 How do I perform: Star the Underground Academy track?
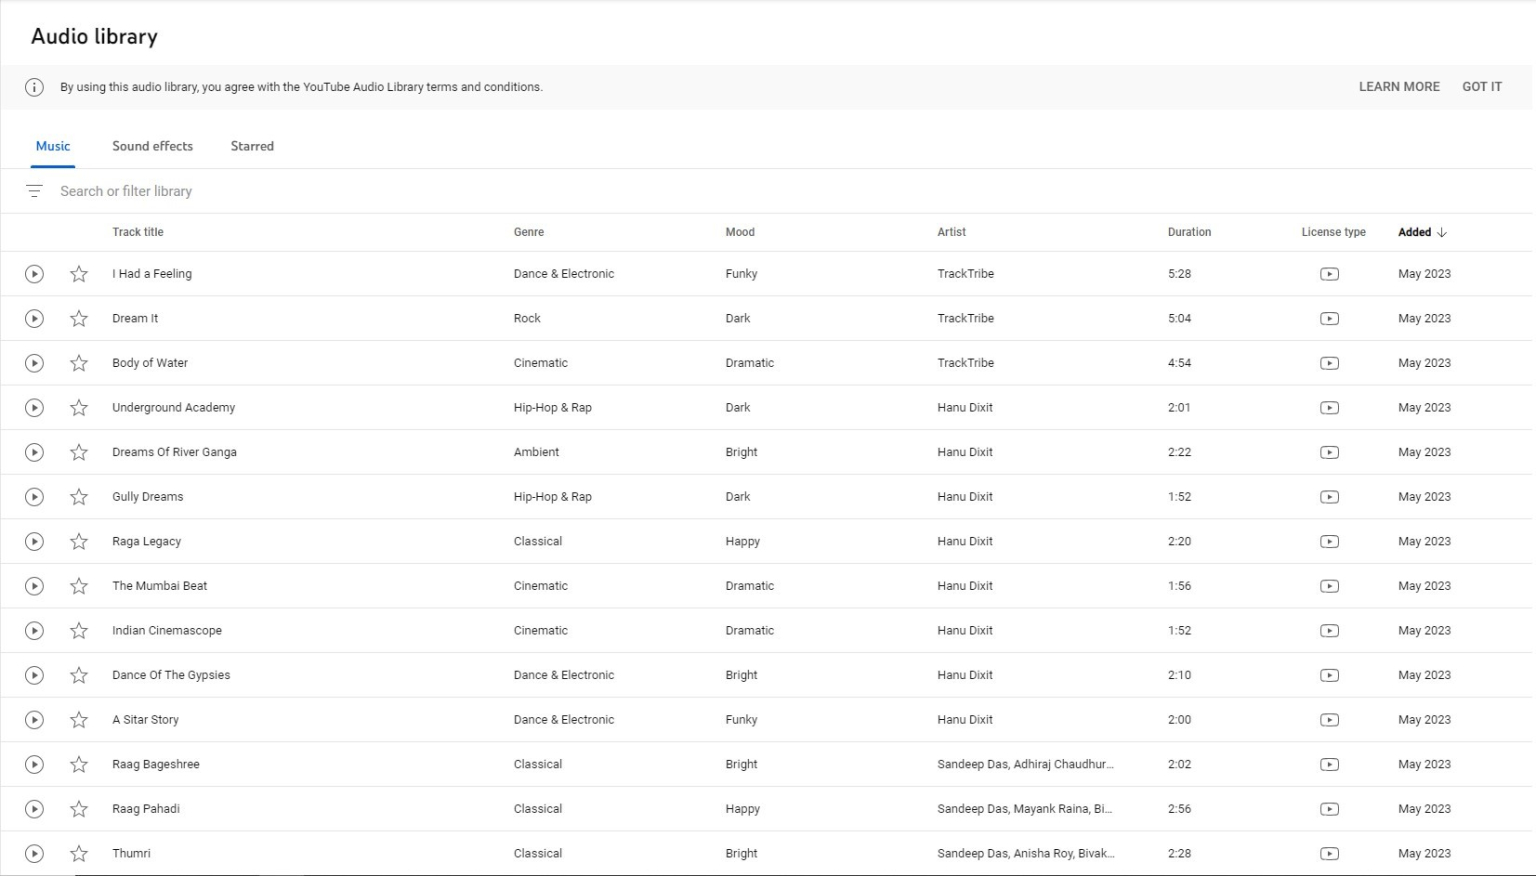[x=79, y=408]
